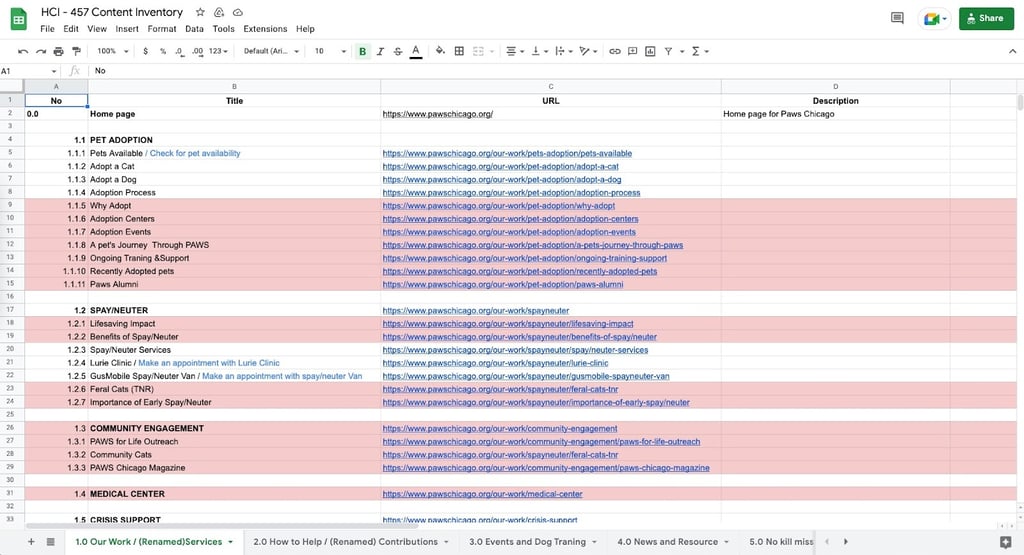Open the Explore panel
The width and height of the screenshot is (1024, 555).
(x=1006, y=542)
